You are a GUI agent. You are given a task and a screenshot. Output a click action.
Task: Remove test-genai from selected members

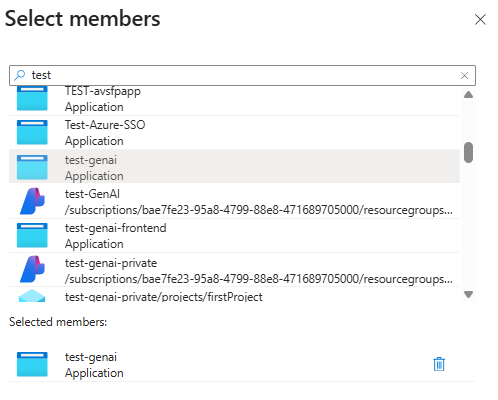click(x=439, y=364)
